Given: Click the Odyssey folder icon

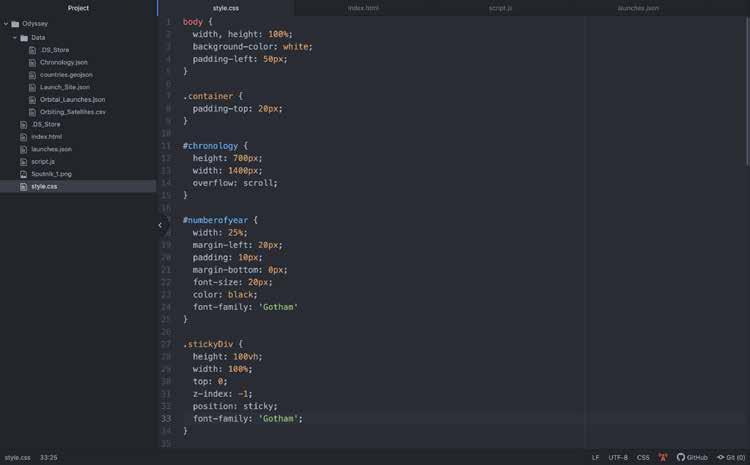Looking at the screenshot, I should click(15, 24).
